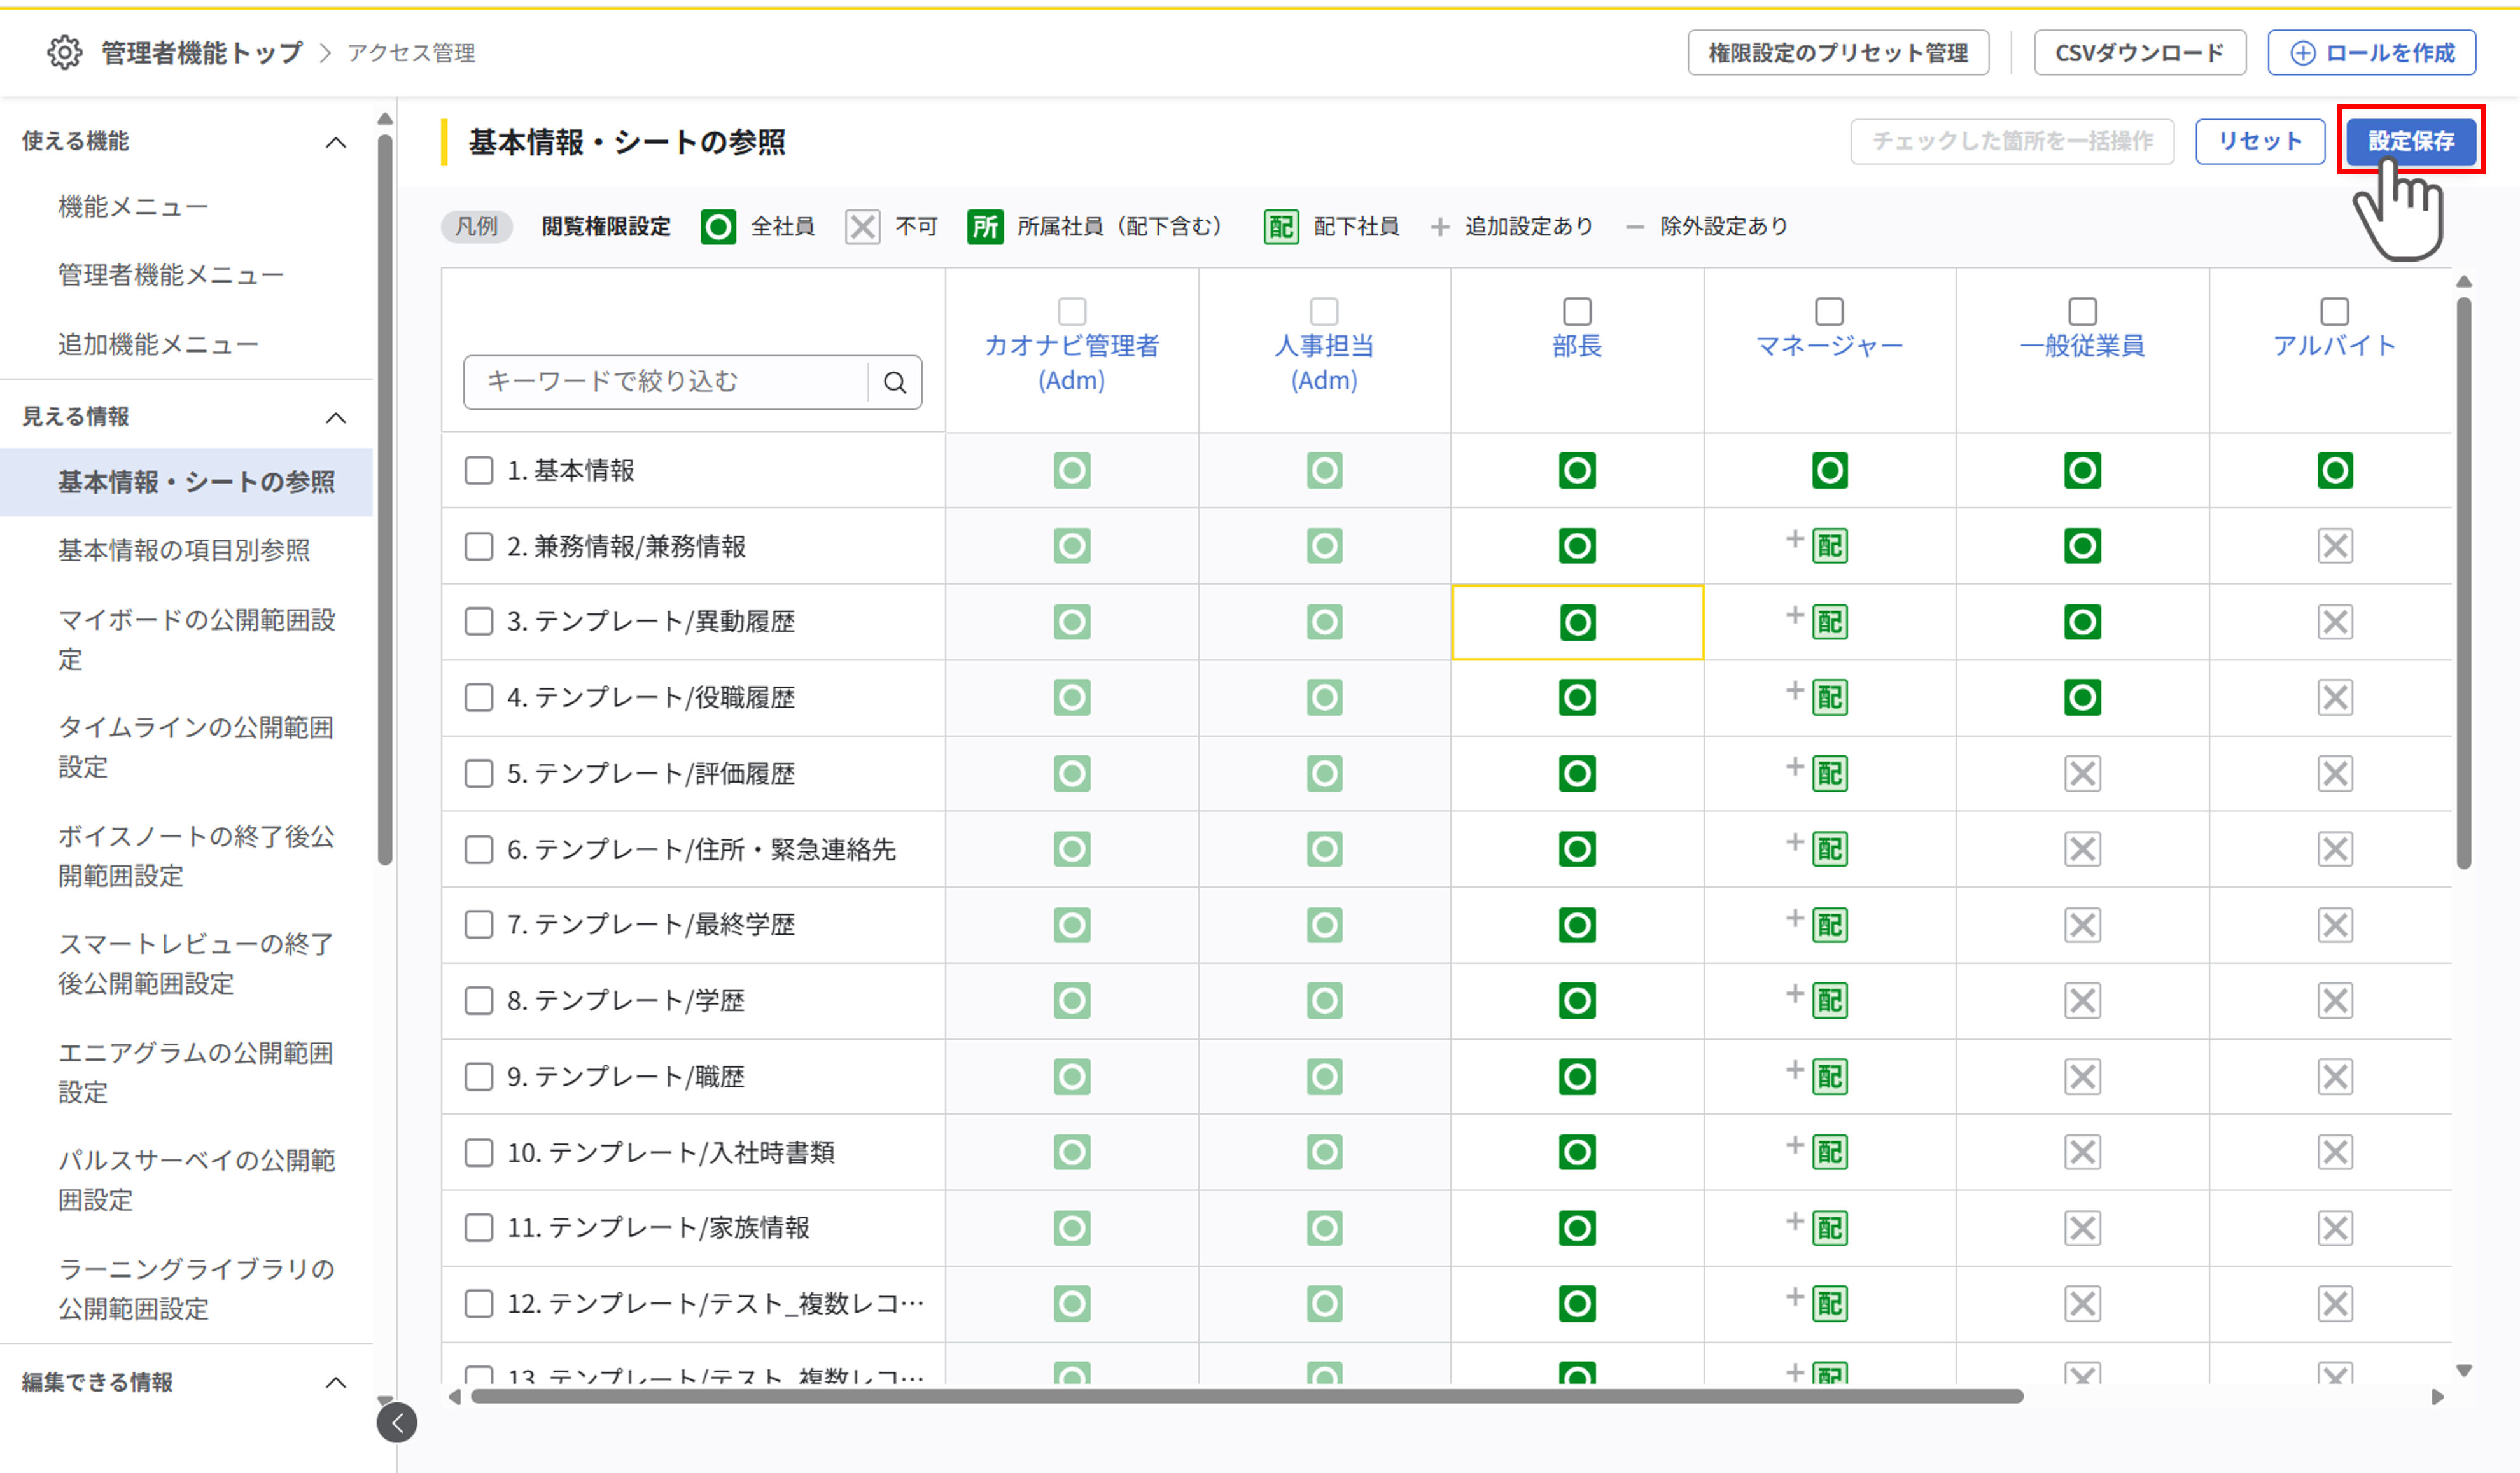Open the カオナビ管理者 (Adm) role header link
This screenshot has height=1473, width=2520.
coord(1072,363)
